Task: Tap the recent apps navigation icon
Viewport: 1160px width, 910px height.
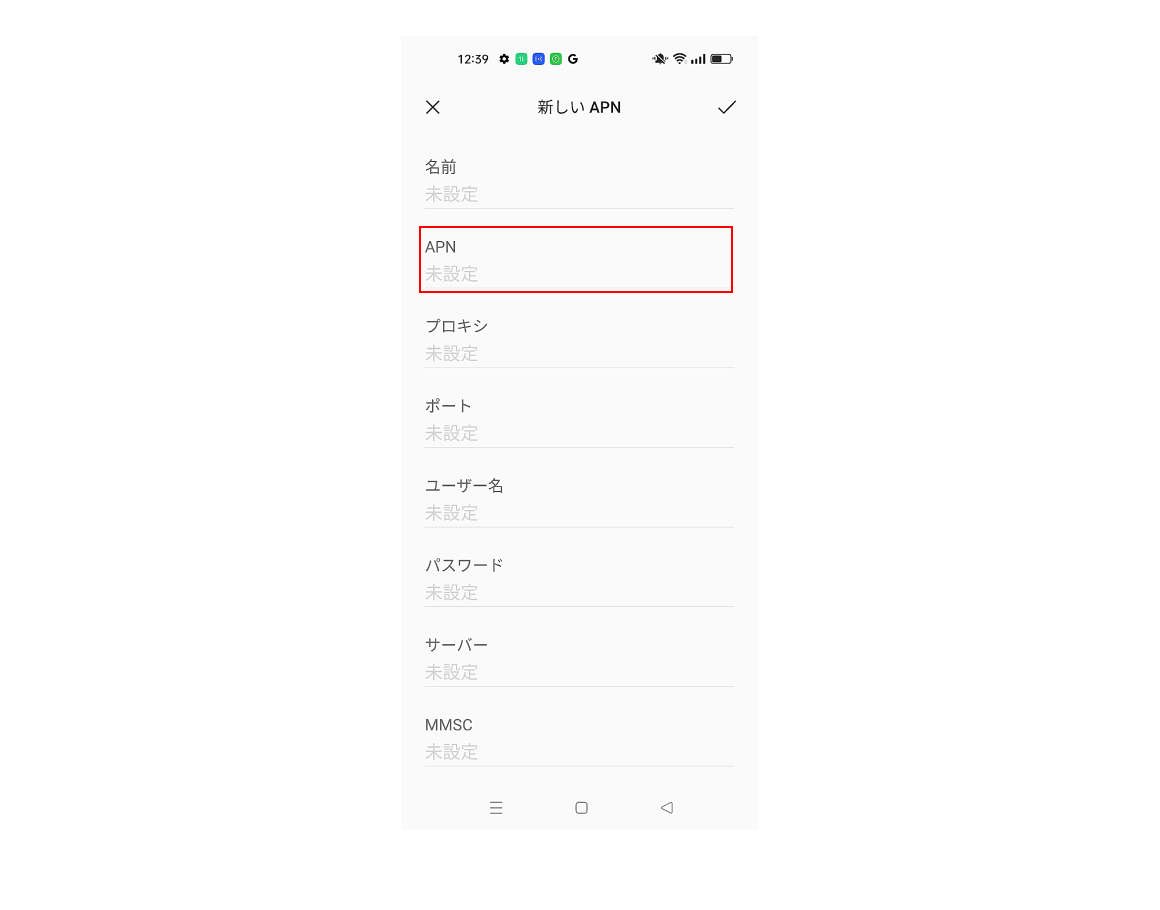Action: (x=496, y=808)
